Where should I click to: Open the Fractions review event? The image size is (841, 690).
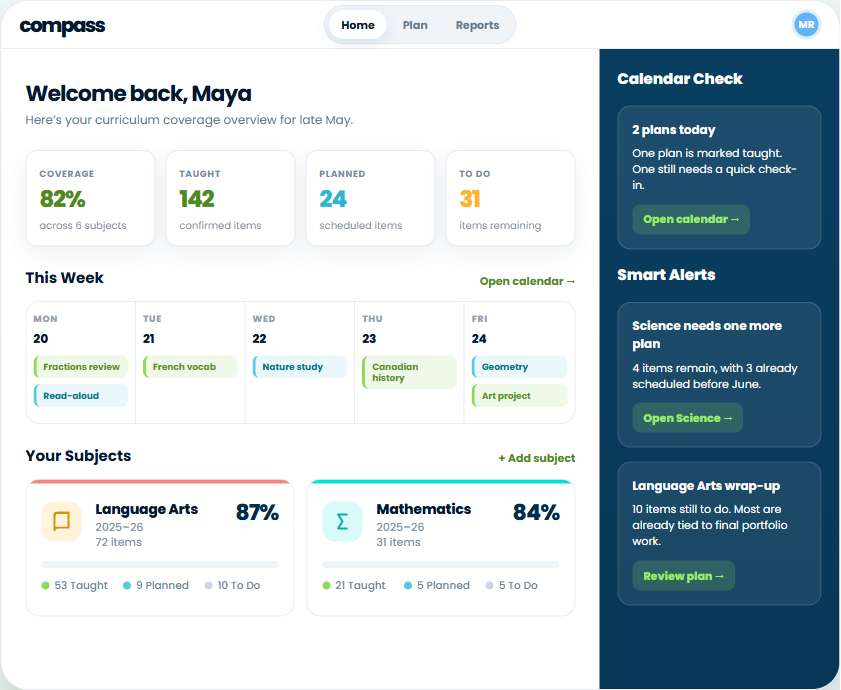point(81,367)
